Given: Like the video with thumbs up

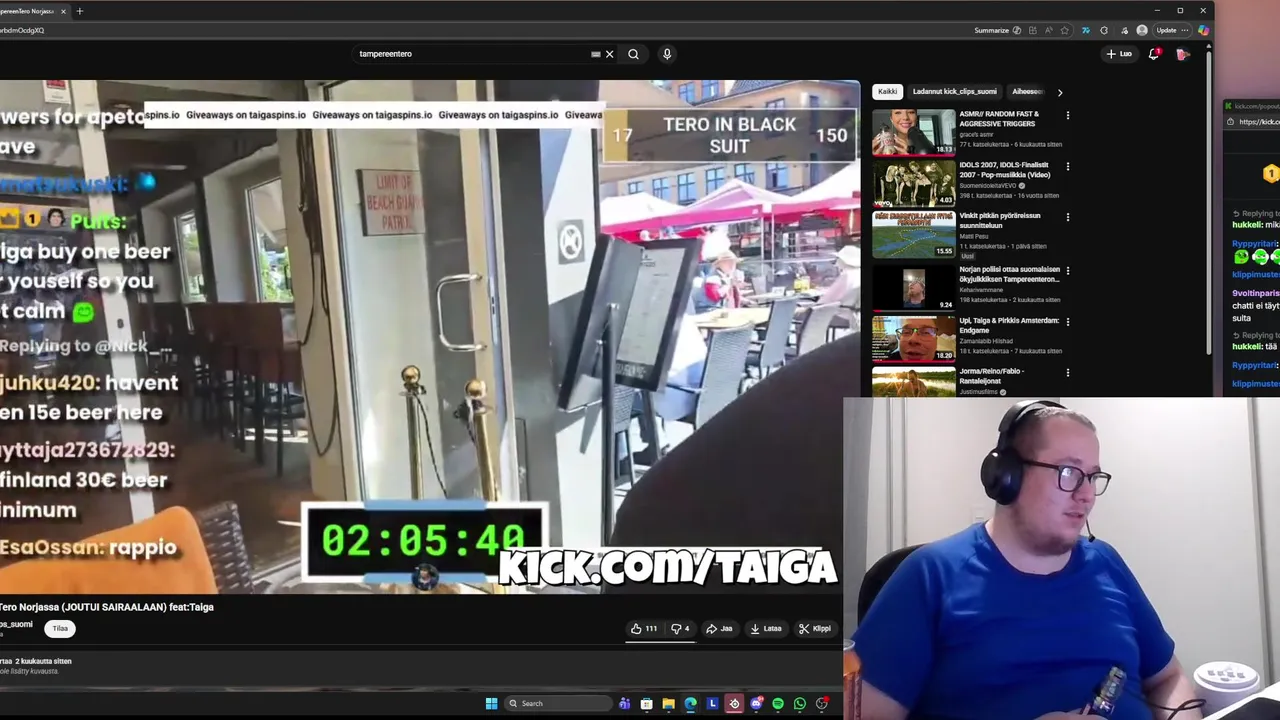Looking at the screenshot, I should (643, 629).
